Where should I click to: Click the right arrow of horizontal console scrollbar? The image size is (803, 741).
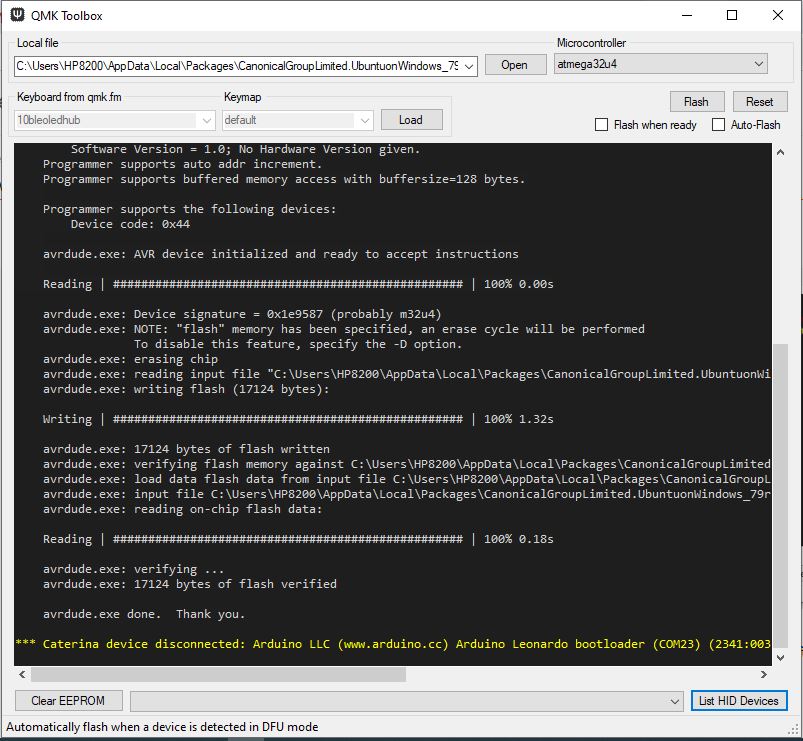pos(765,674)
